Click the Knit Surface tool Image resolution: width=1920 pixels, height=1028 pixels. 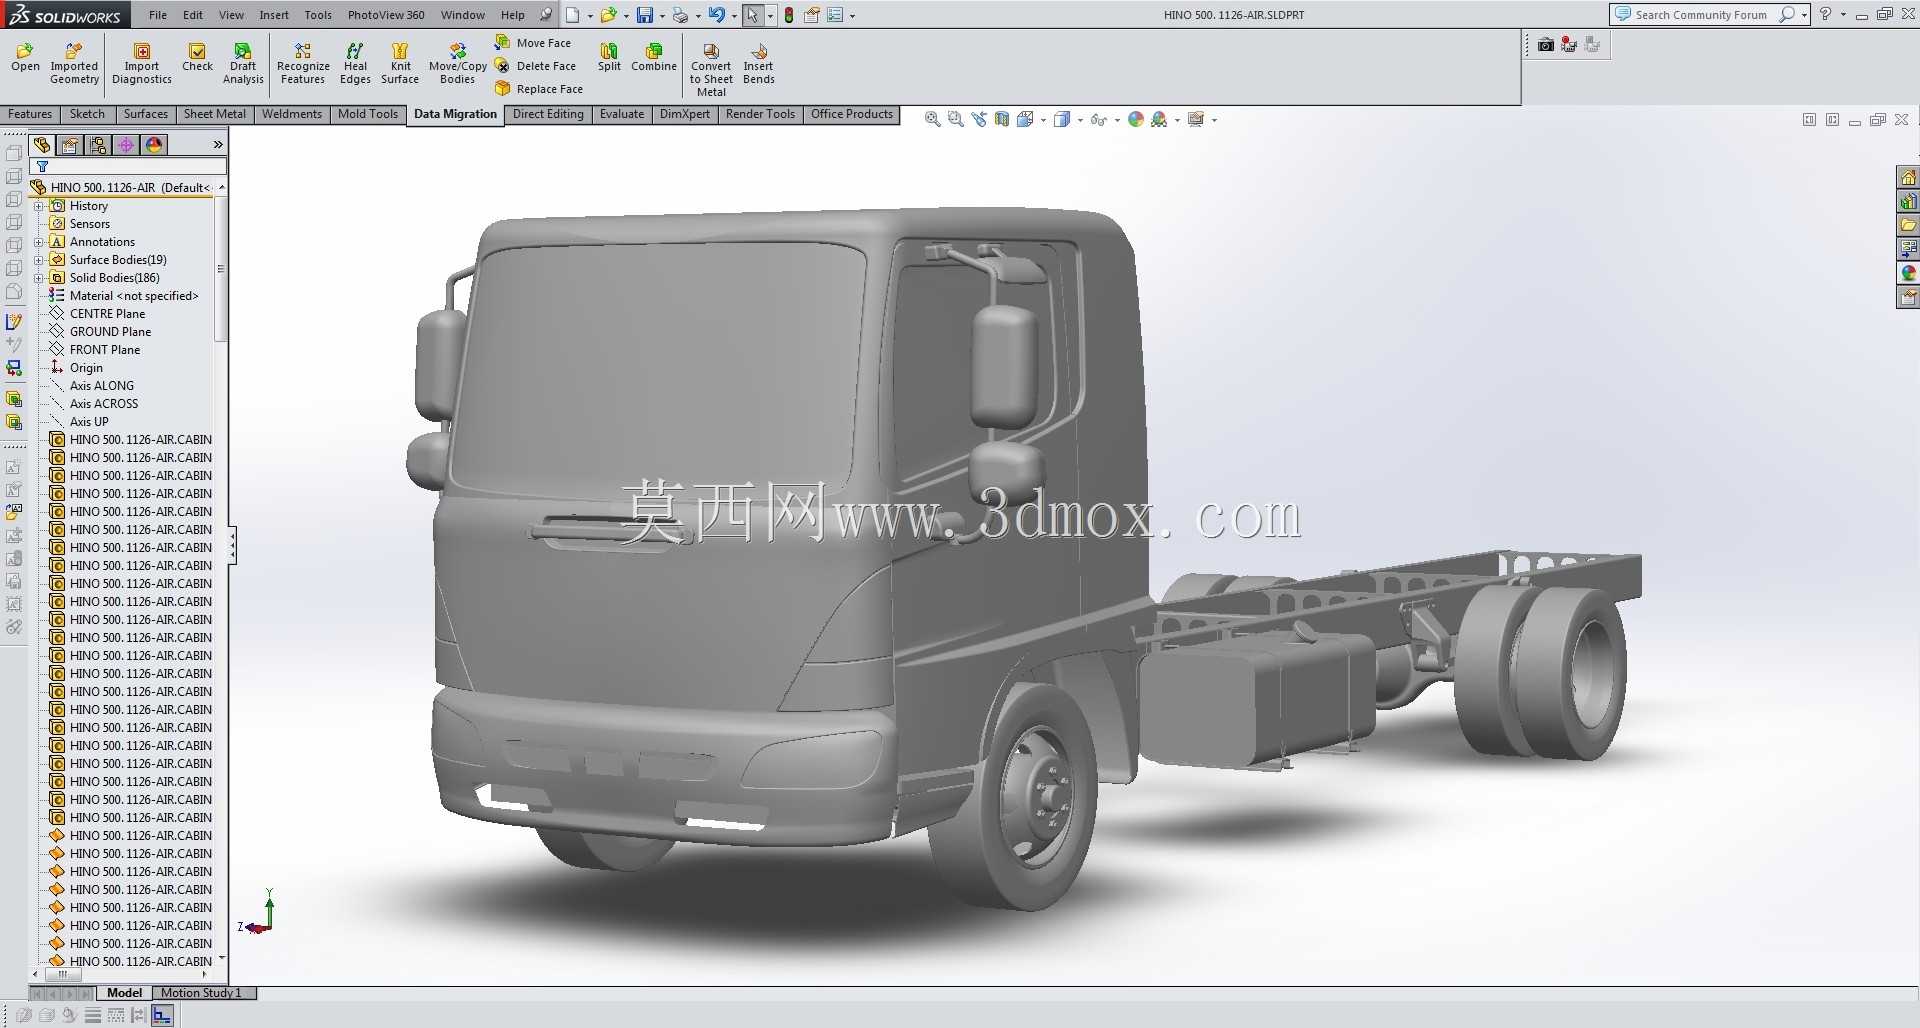pos(400,51)
